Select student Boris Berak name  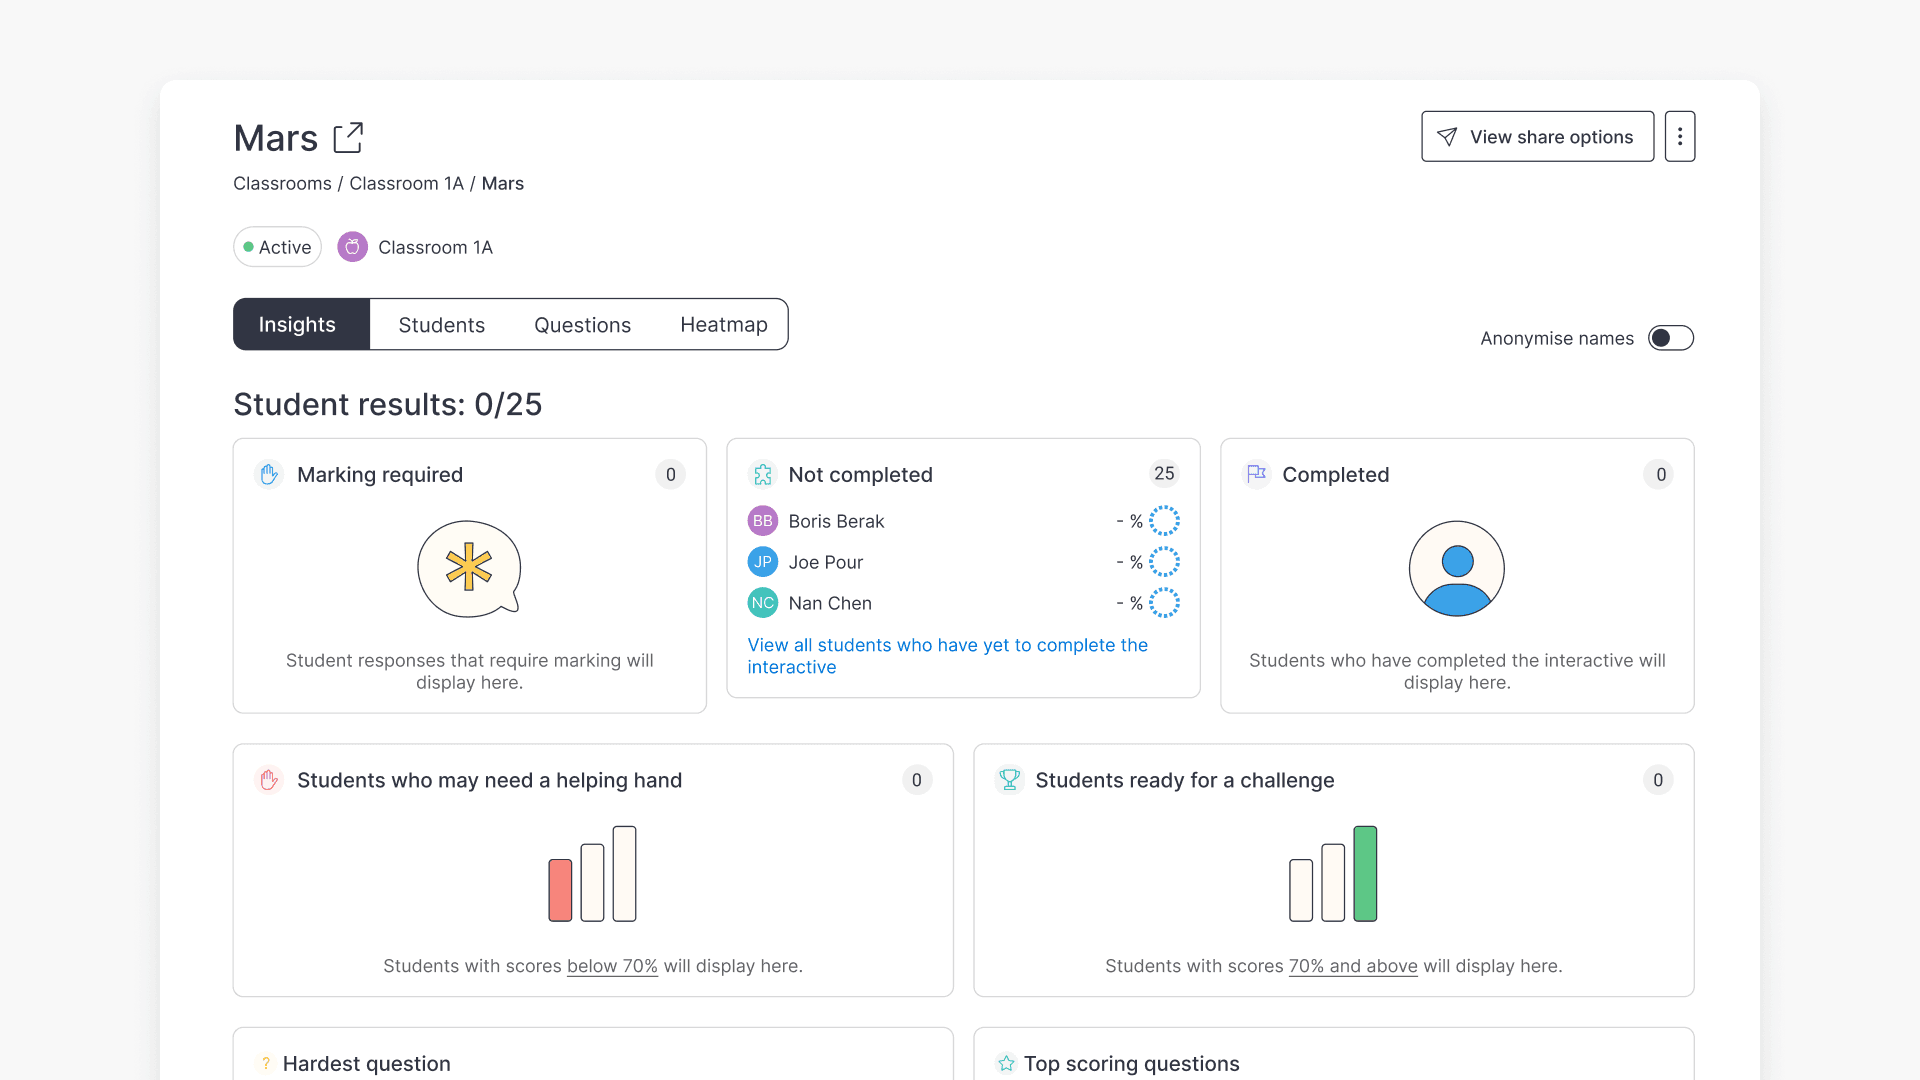coord(836,521)
